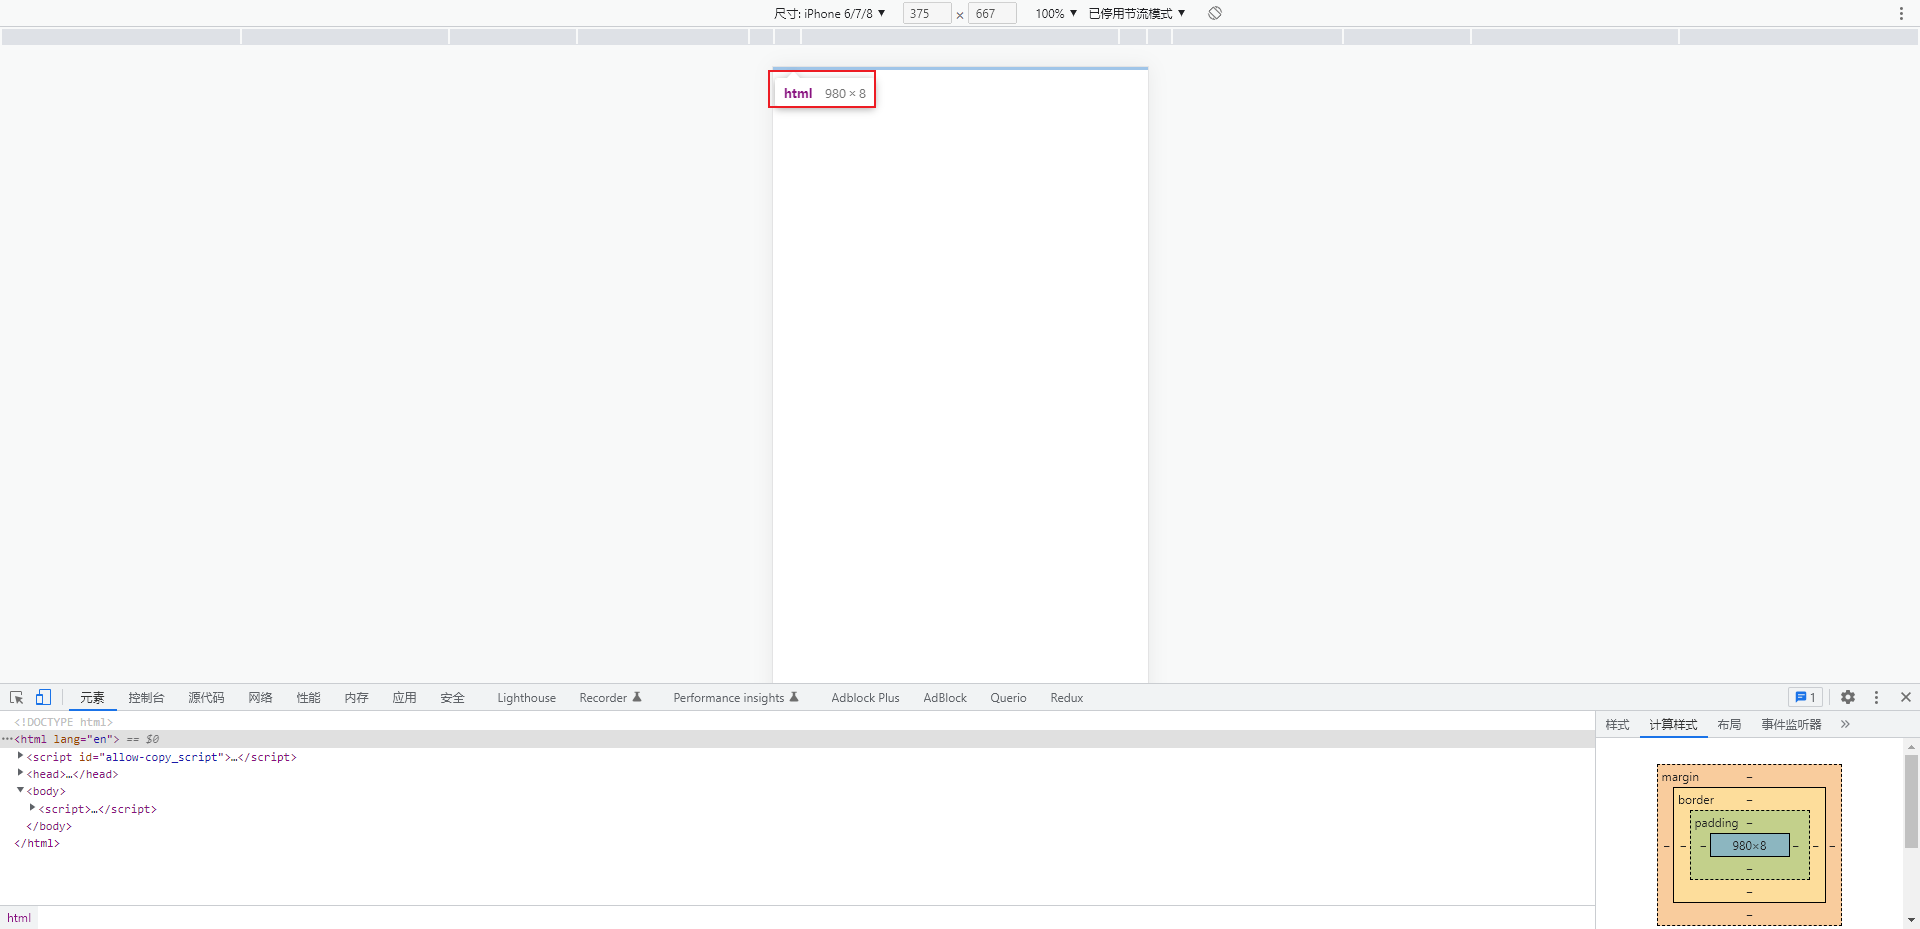Expand the allow-copy_script script node
The height and width of the screenshot is (929, 1920).
click(x=20, y=756)
